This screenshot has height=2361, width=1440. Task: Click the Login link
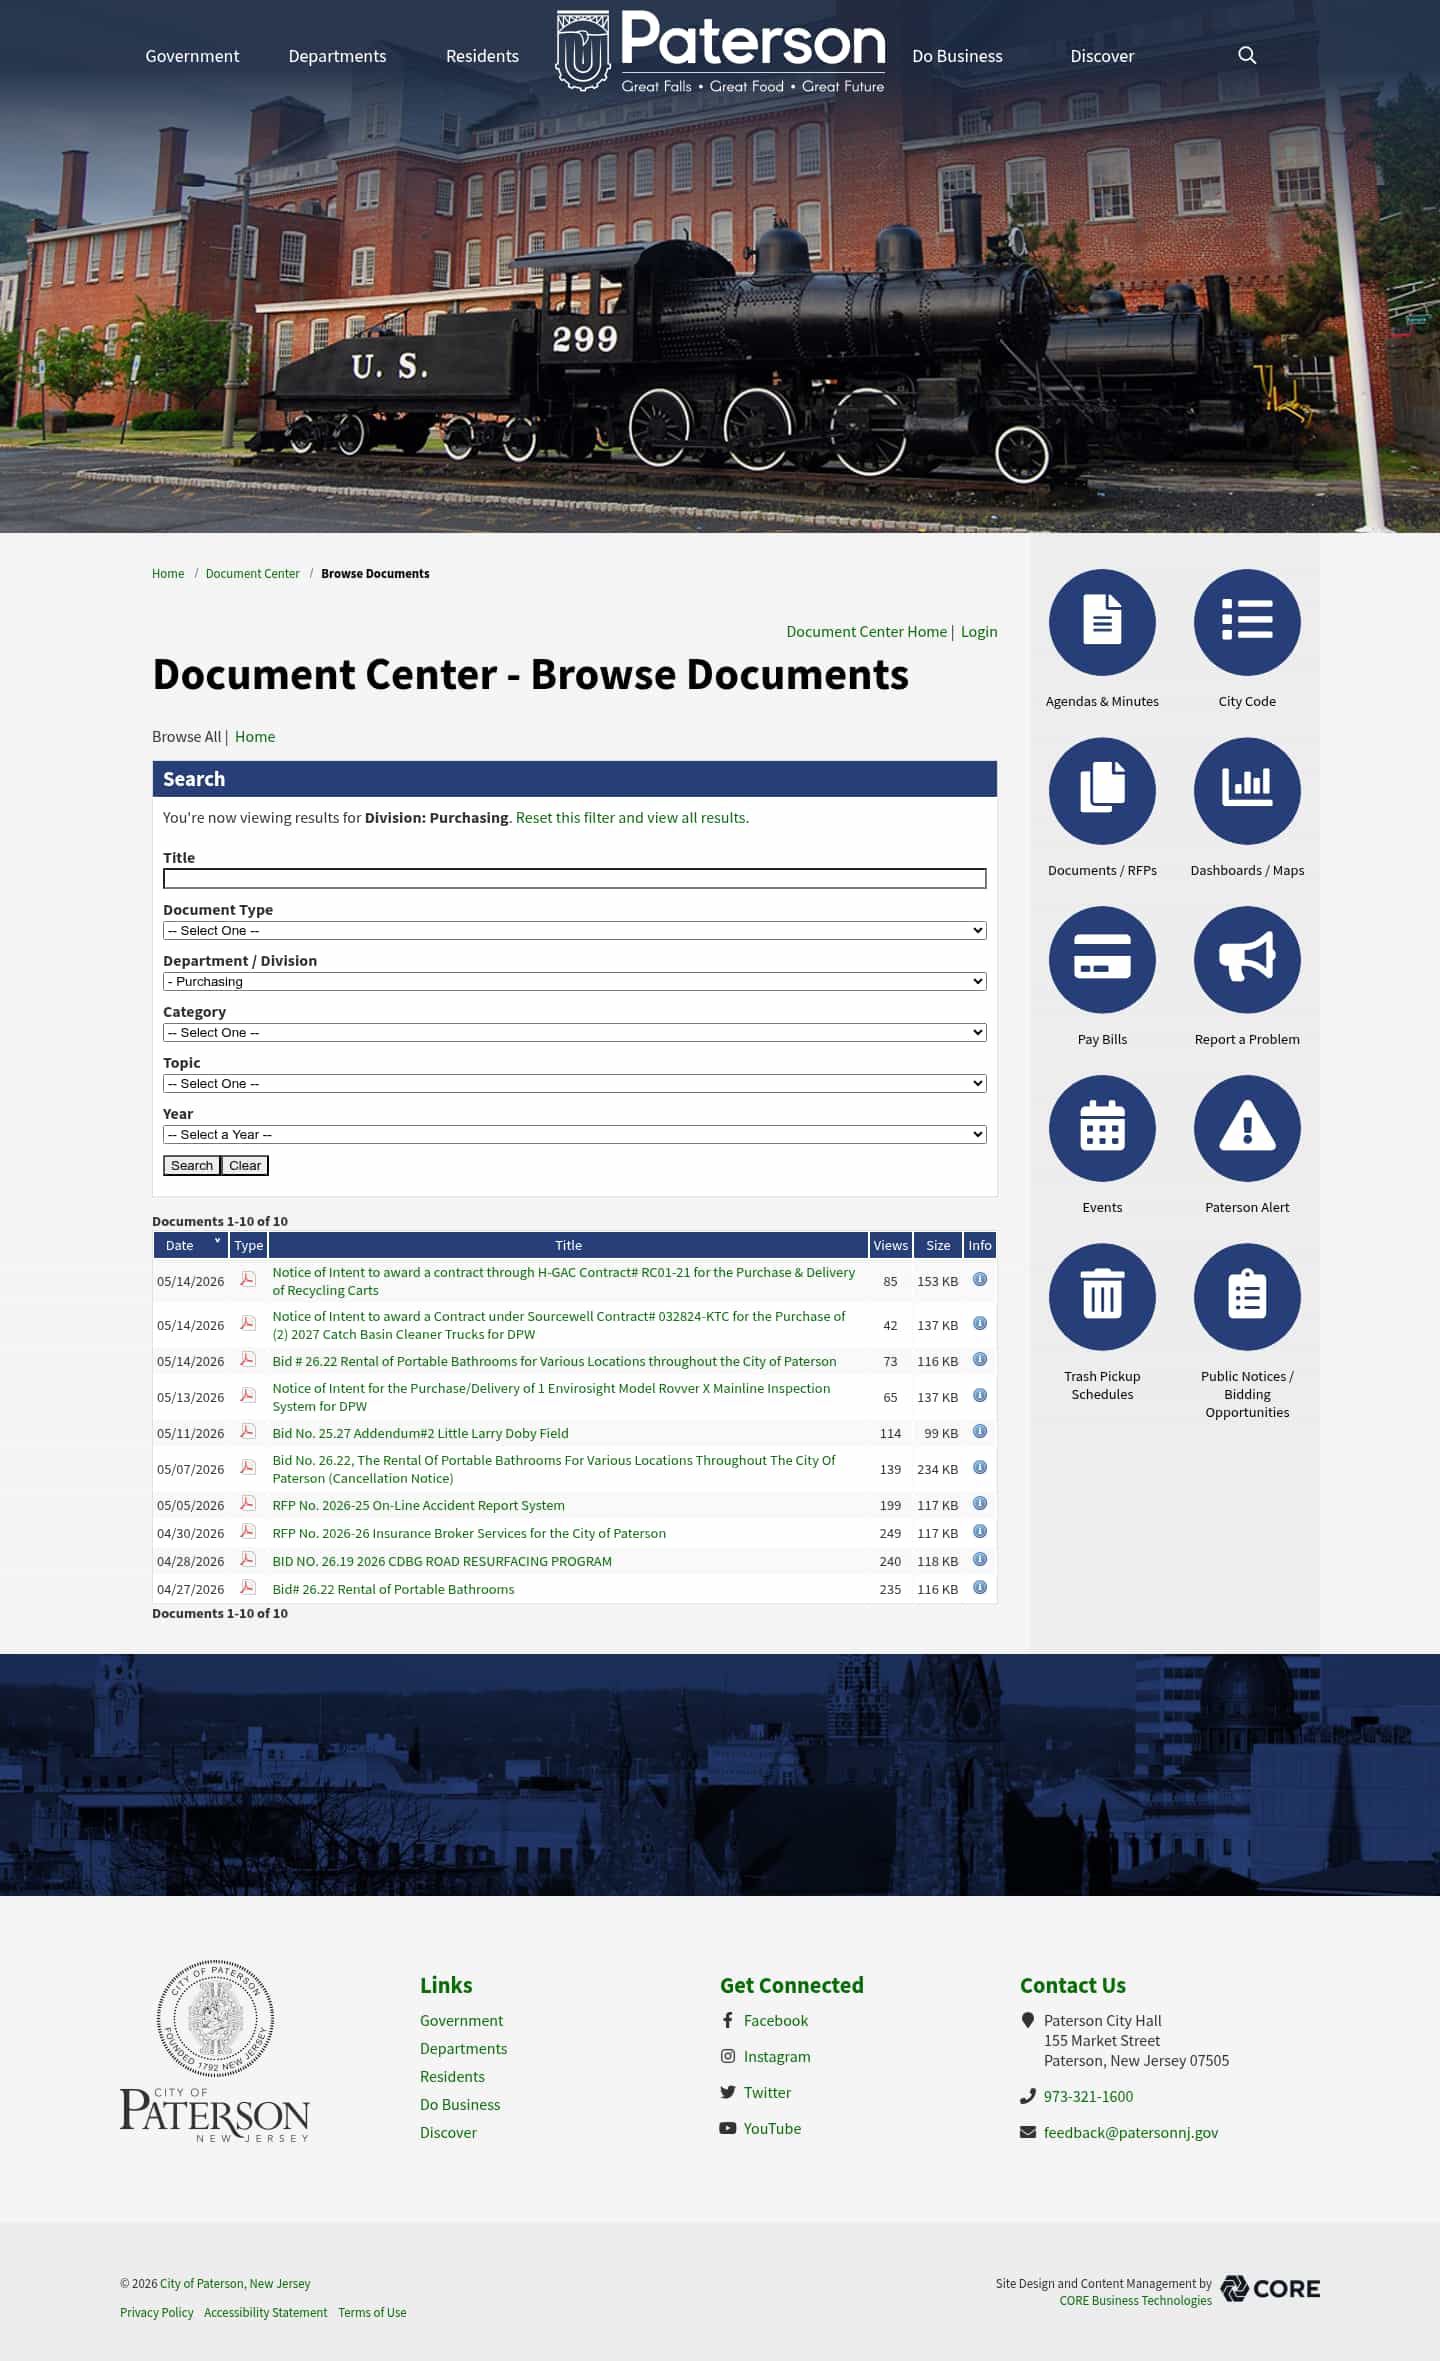[x=979, y=631]
